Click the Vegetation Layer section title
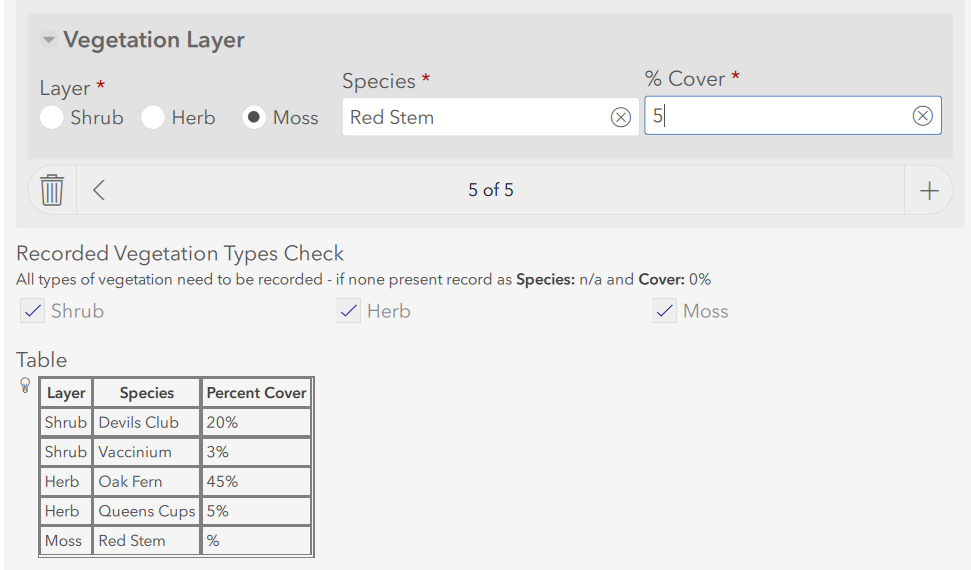This screenshot has width=971, height=570. (154, 40)
